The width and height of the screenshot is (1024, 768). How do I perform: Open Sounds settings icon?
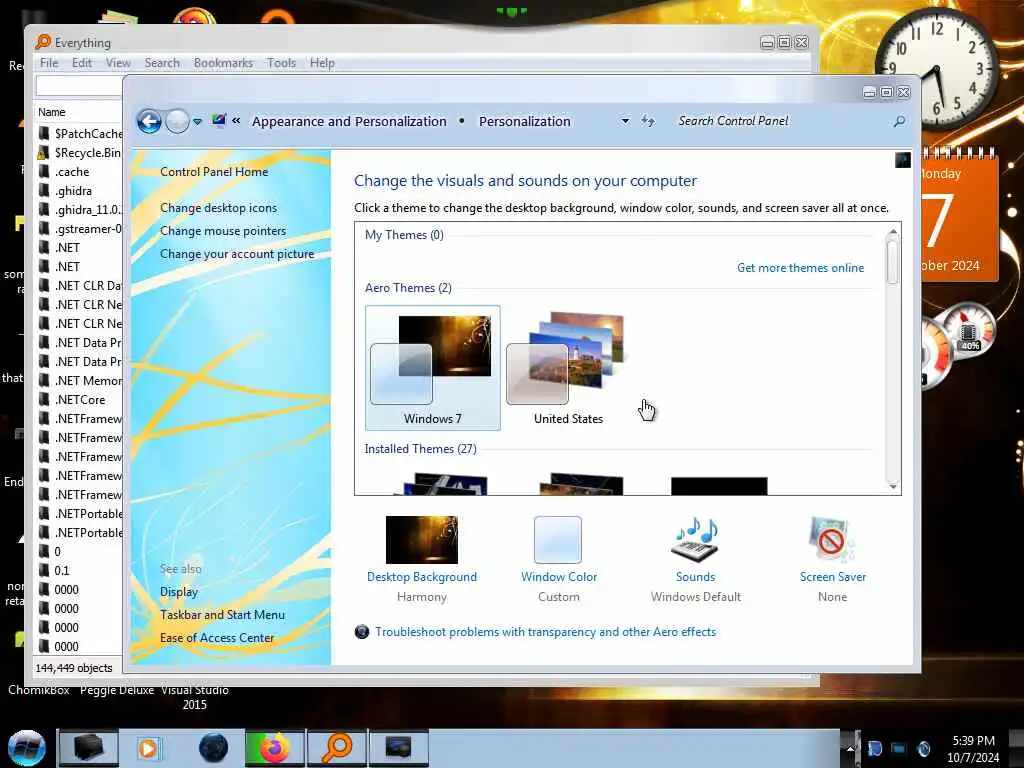(x=696, y=539)
